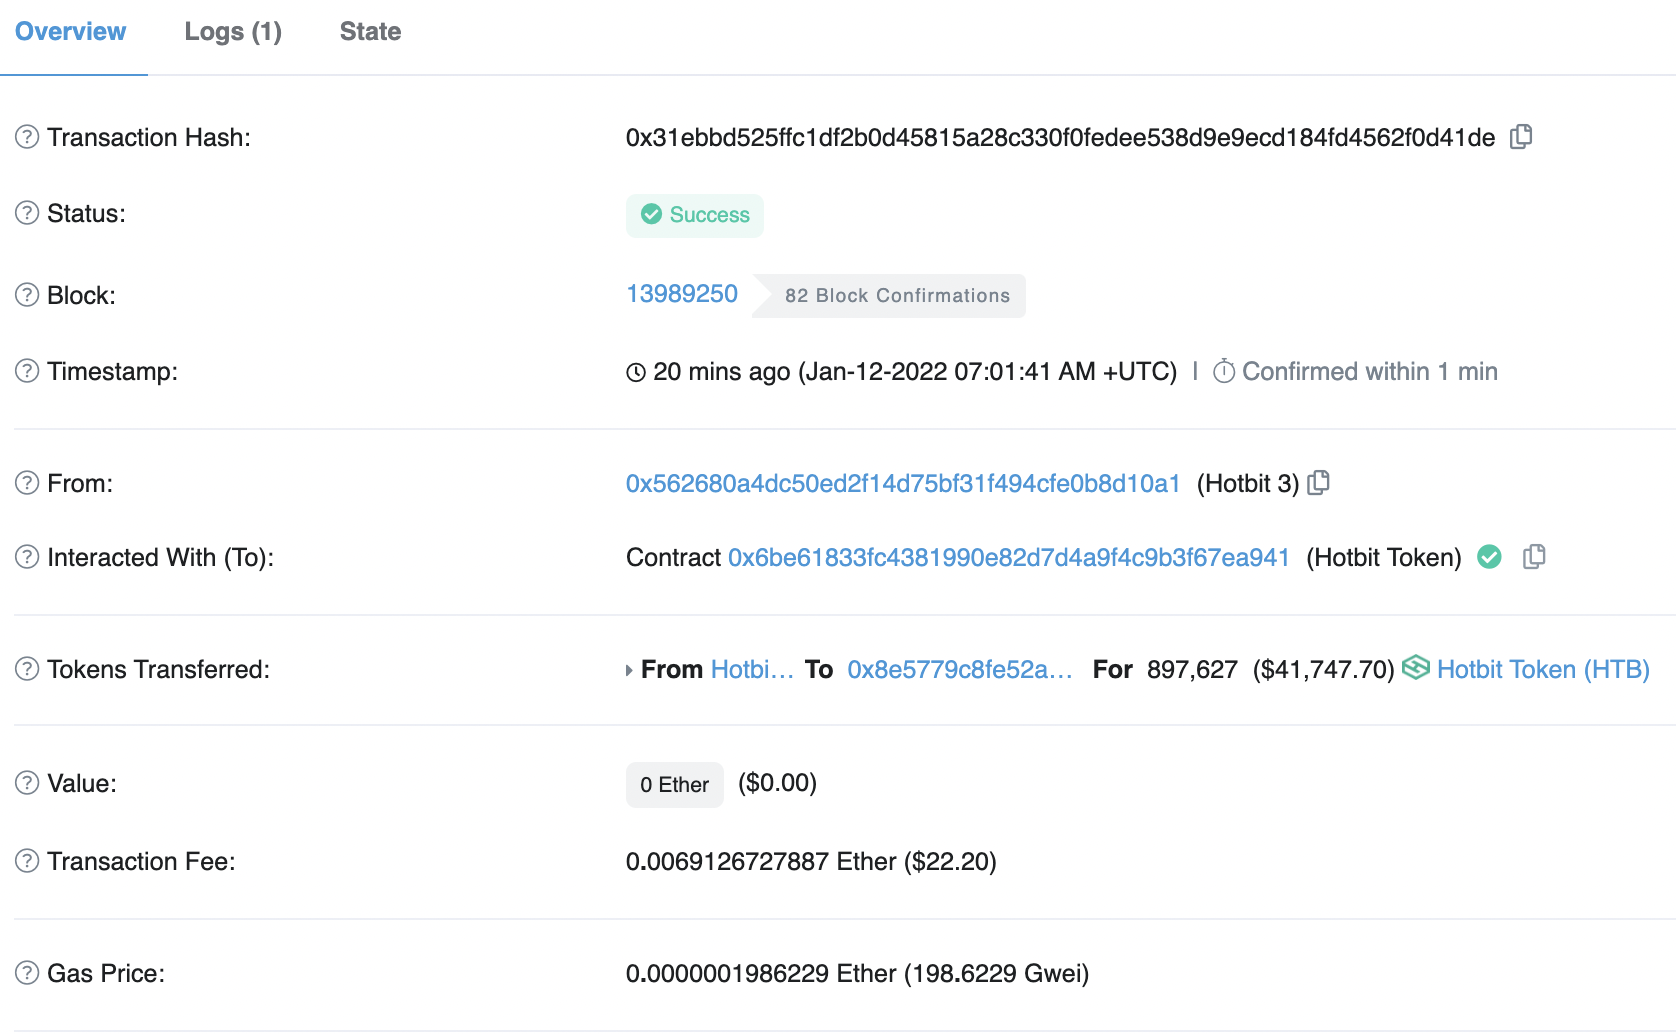This screenshot has width=1676, height=1034.
Task: Expand the Tokens Transferred arrow
Action: tap(629, 670)
